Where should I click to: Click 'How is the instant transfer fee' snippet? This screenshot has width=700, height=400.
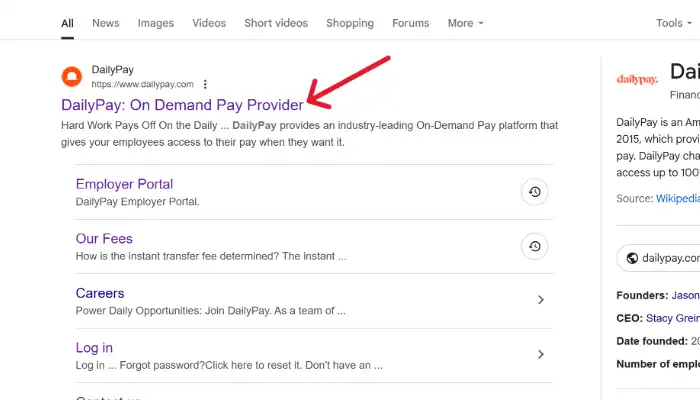(211, 256)
